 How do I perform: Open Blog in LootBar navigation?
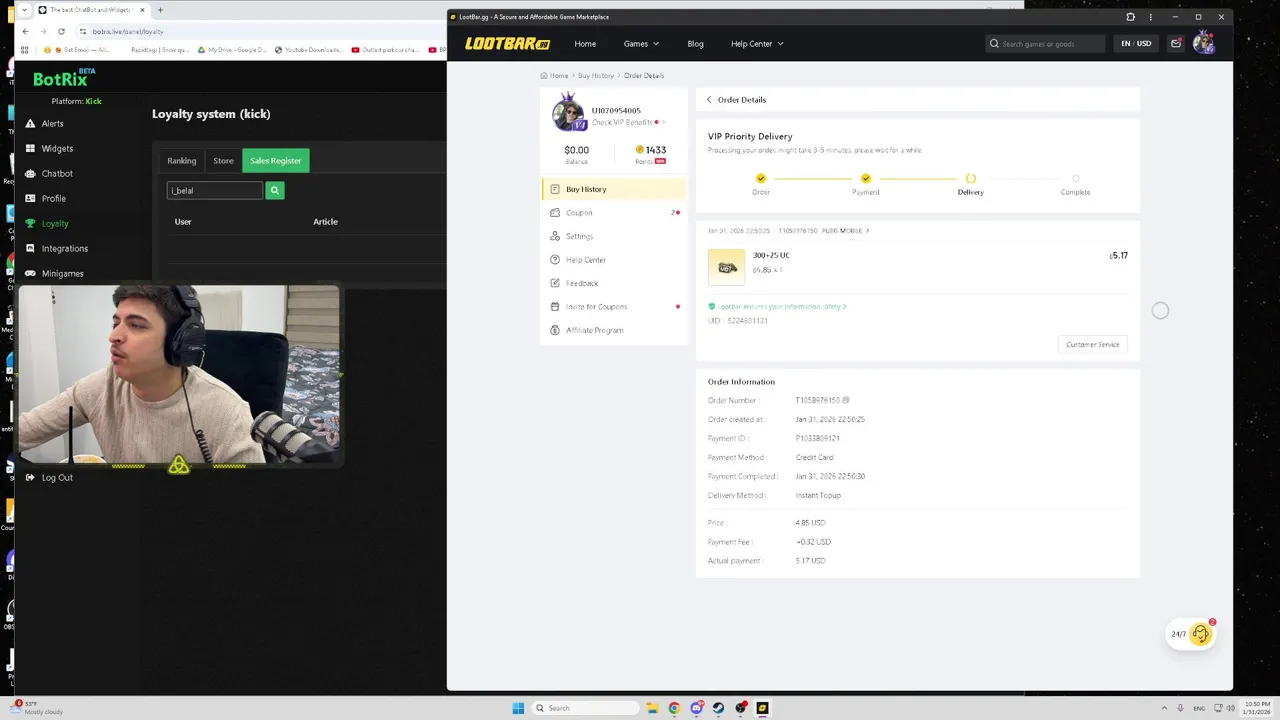(x=695, y=43)
